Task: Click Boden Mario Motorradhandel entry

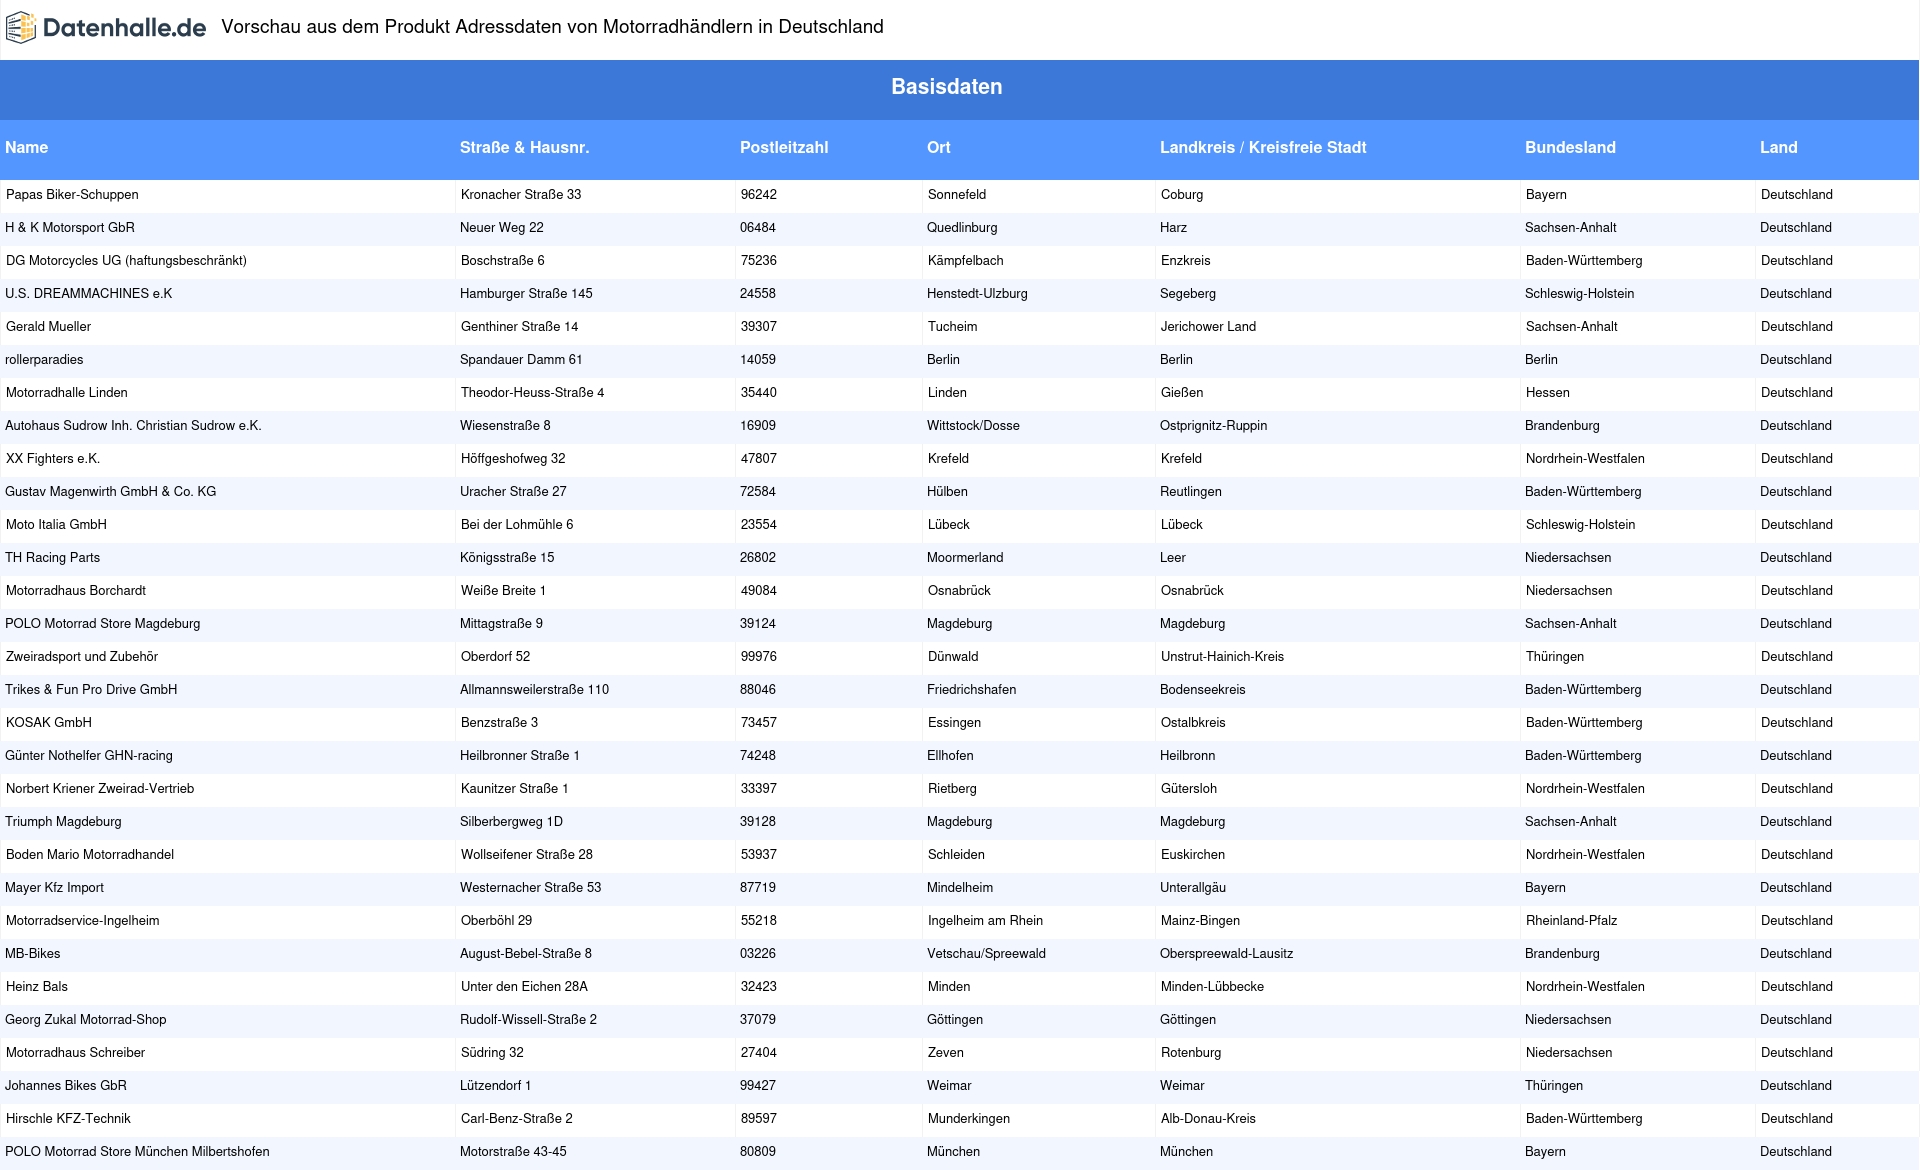Action: [90, 855]
